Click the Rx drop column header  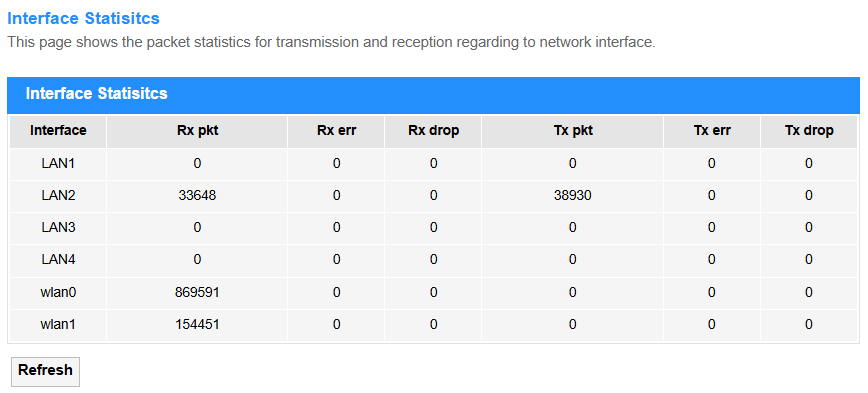[433, 131]
